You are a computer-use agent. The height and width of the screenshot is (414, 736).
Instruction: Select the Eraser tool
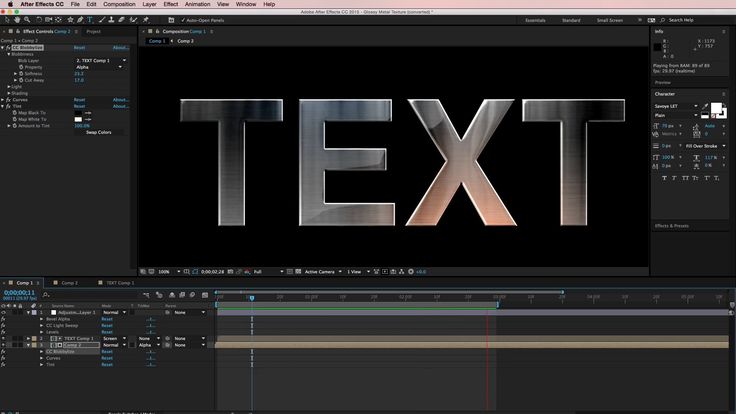click(x=122, y=20)
